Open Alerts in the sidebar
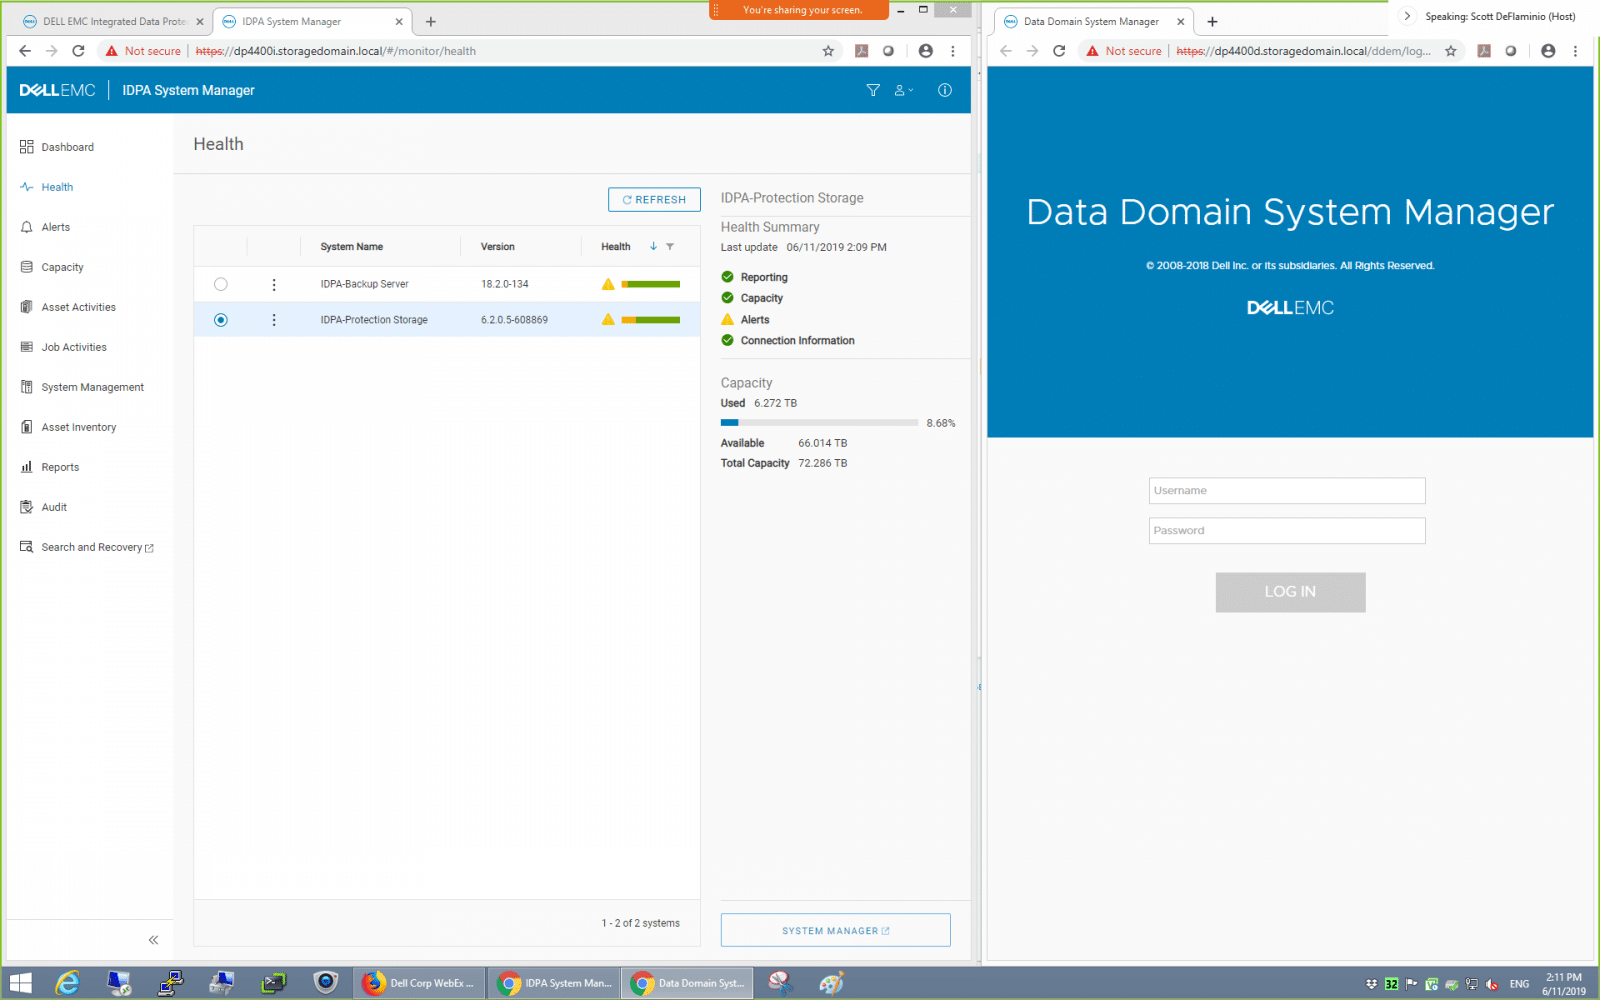The image size is (1600, 1000). [x=45, y=227]
